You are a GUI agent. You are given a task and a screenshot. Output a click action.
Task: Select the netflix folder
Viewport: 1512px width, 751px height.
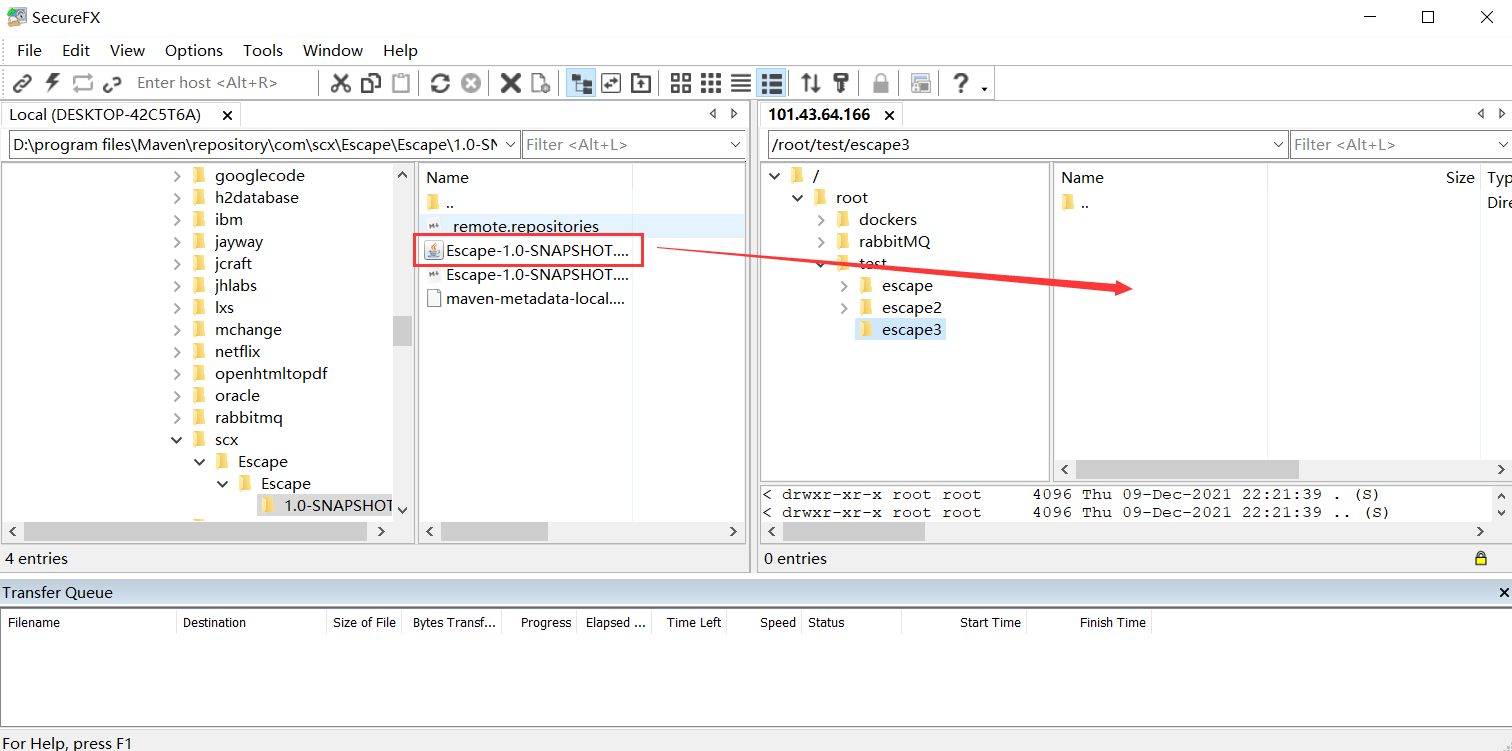pyautogui.click(x=237, y=352)
